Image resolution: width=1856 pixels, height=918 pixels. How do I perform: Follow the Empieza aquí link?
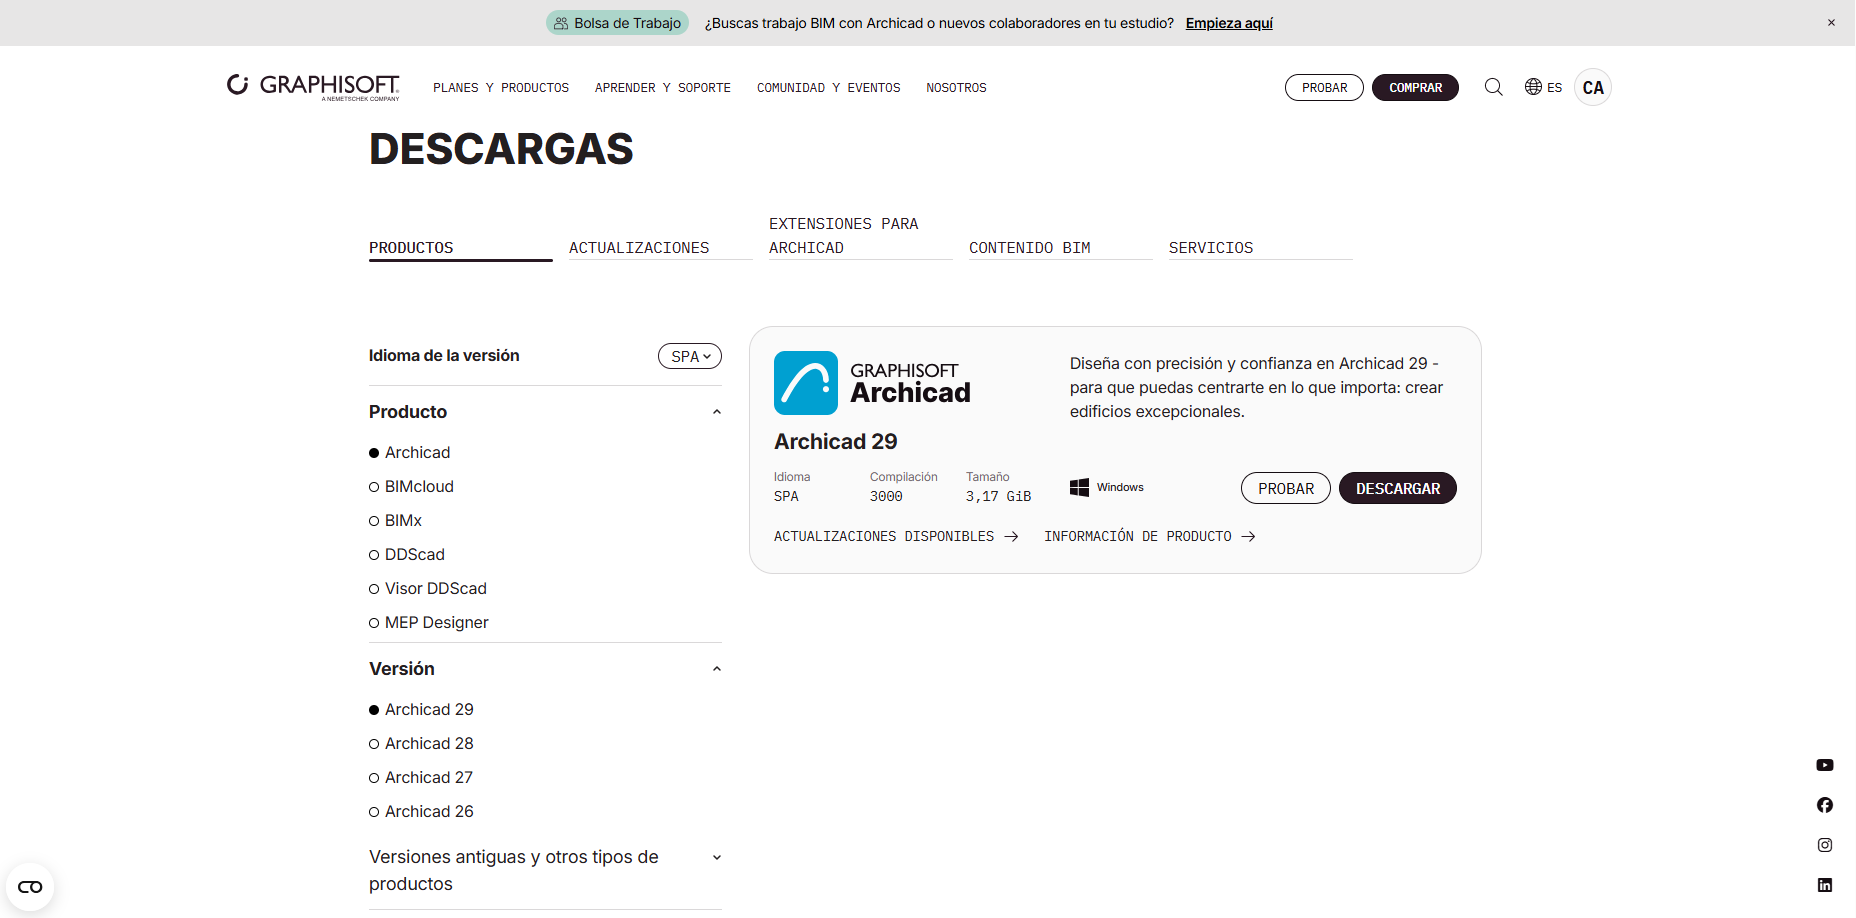[x=1229, y=23]
